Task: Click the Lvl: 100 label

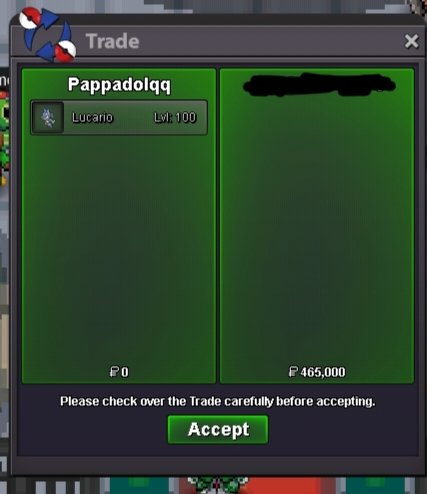Action: (175, 117)
